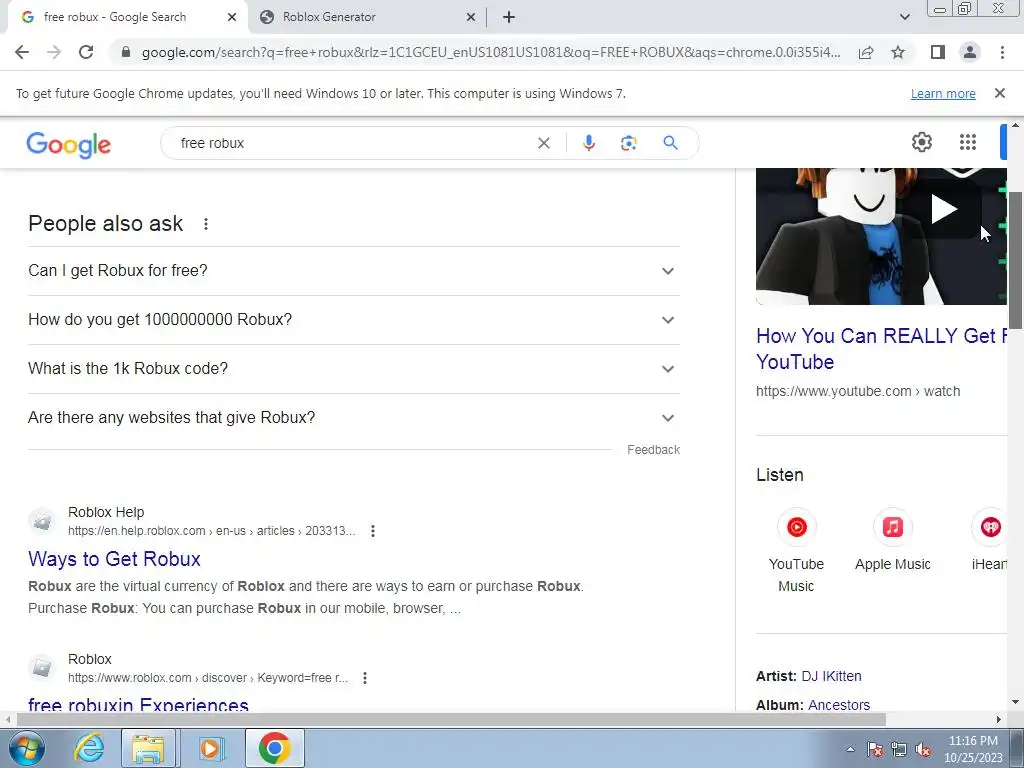Open Windows Media Player from taskbar
Screen dimensions: 1024x768
(211, 748)
